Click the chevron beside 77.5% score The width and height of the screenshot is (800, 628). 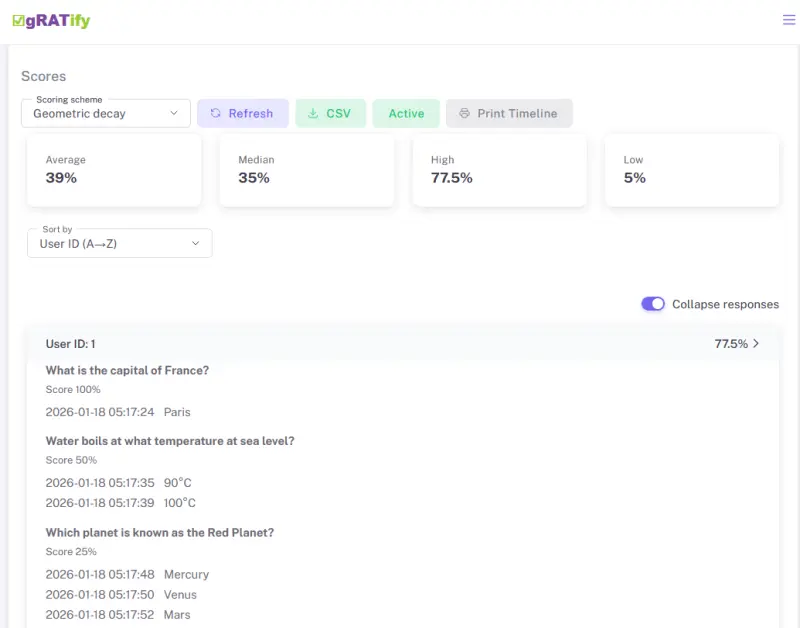tap(756, 344)
